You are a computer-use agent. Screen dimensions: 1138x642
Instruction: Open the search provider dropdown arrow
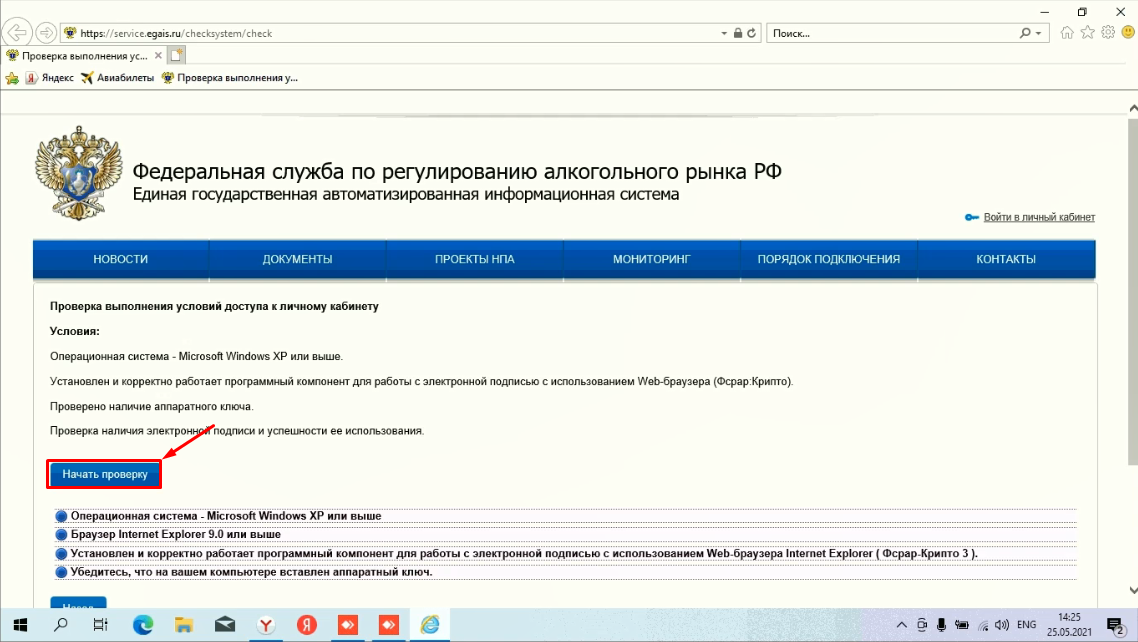coord(1039,33)
